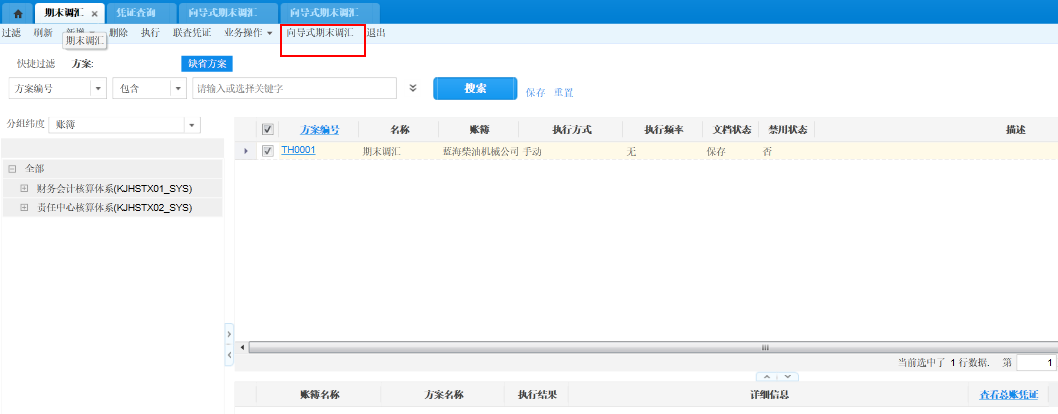This screenshot has width=1058, height=414.
Task: Expand advanced filter double-chevron icon
Action: pos(413,88)
